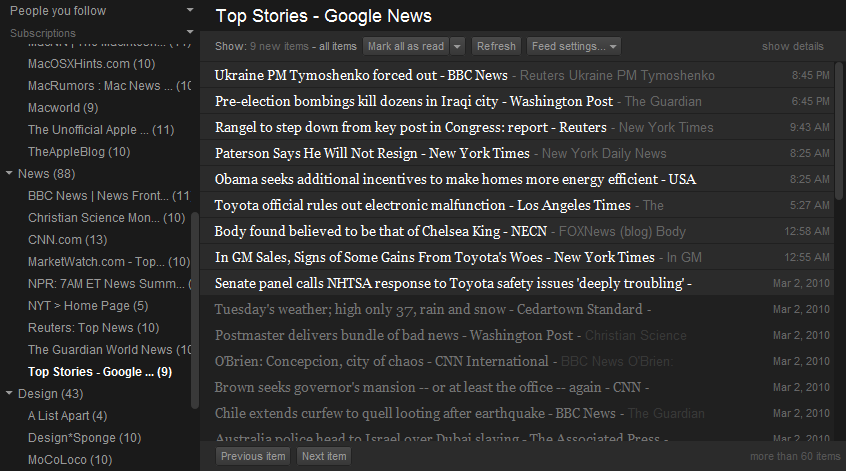
Task: Open Christian Science Monitor feed
Action: [x=107, y=218]
